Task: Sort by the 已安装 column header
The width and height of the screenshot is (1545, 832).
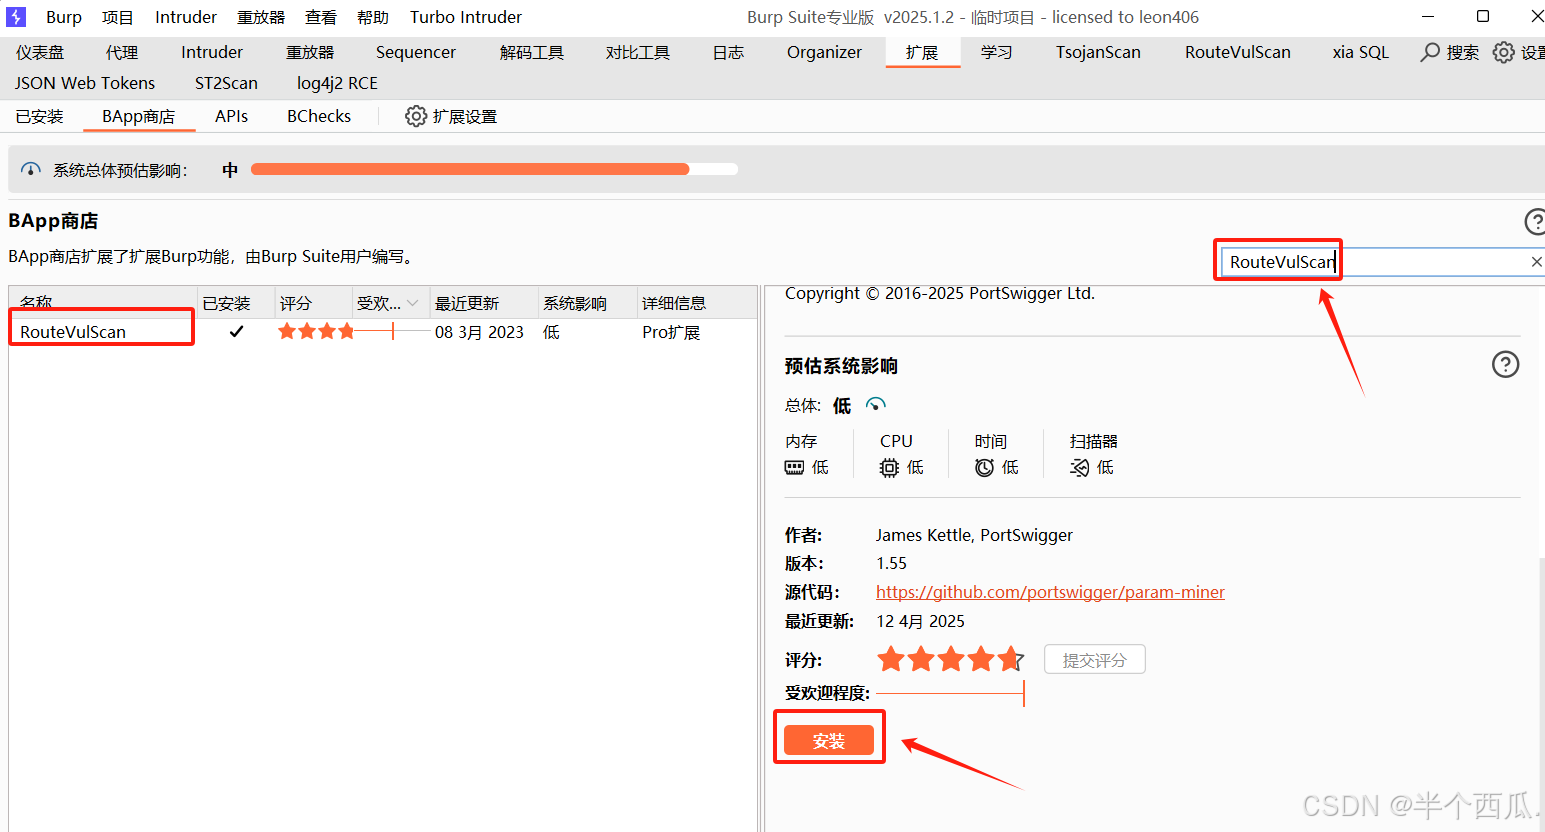Action: [x=236, y=303]
